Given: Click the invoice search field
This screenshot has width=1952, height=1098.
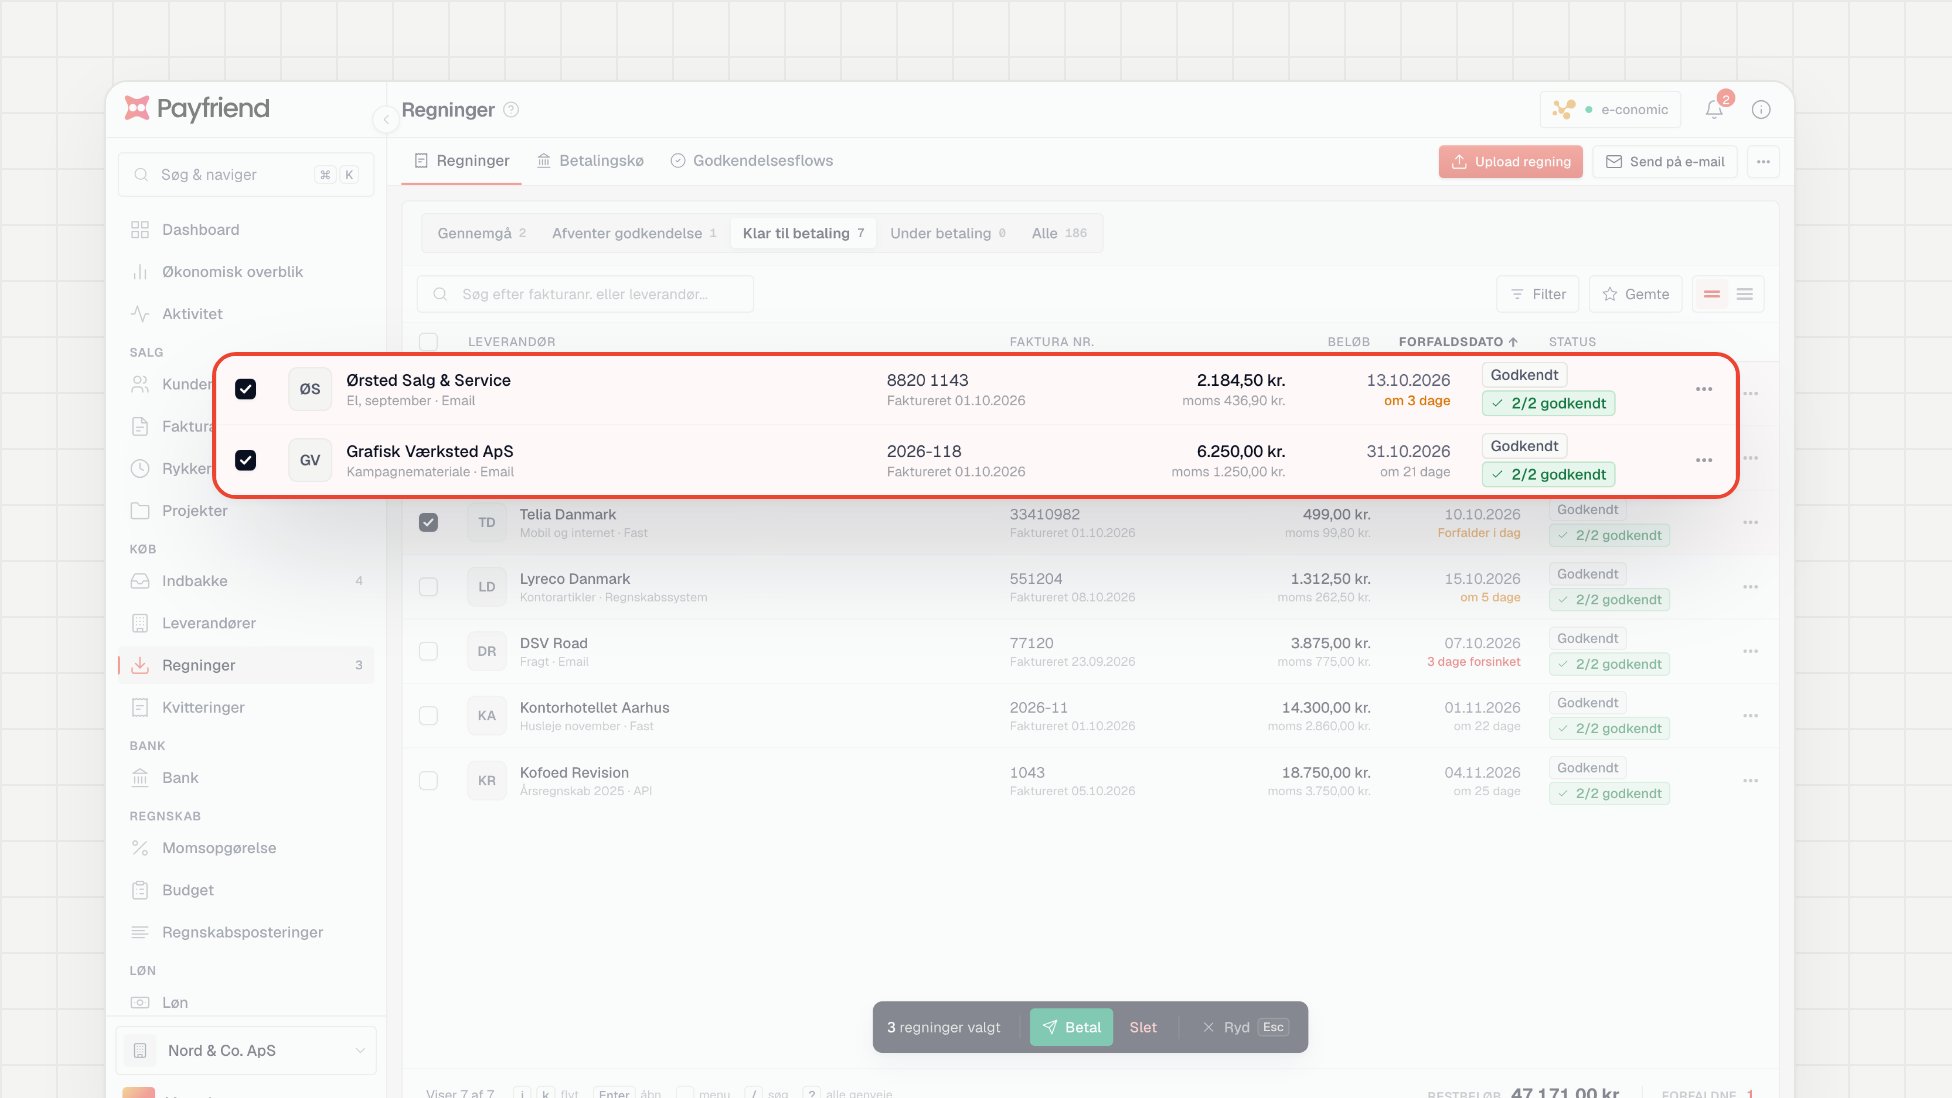Looking at the screenshot, I should click(585, 294).
